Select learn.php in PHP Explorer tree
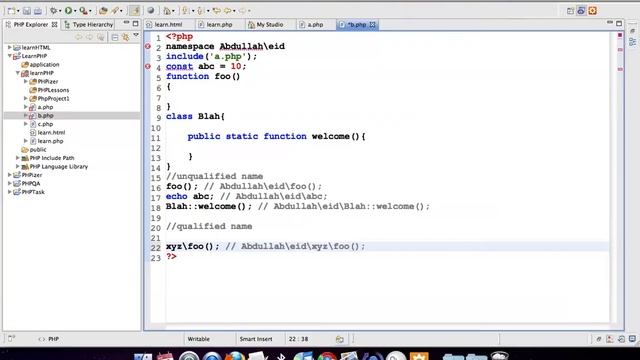Viewport: 640px width, 360px height. coord(47,141)
